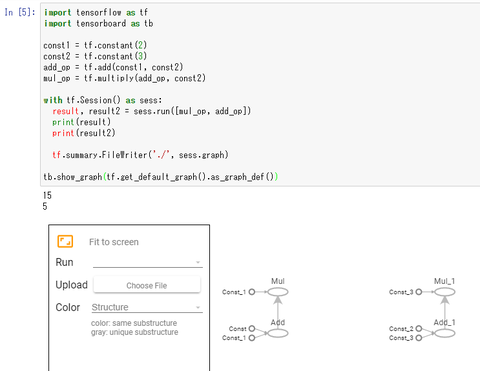This screenshot has height=371, width=480.
Task: Click the Const_1 circle feeding Mul
Action: 252,292
